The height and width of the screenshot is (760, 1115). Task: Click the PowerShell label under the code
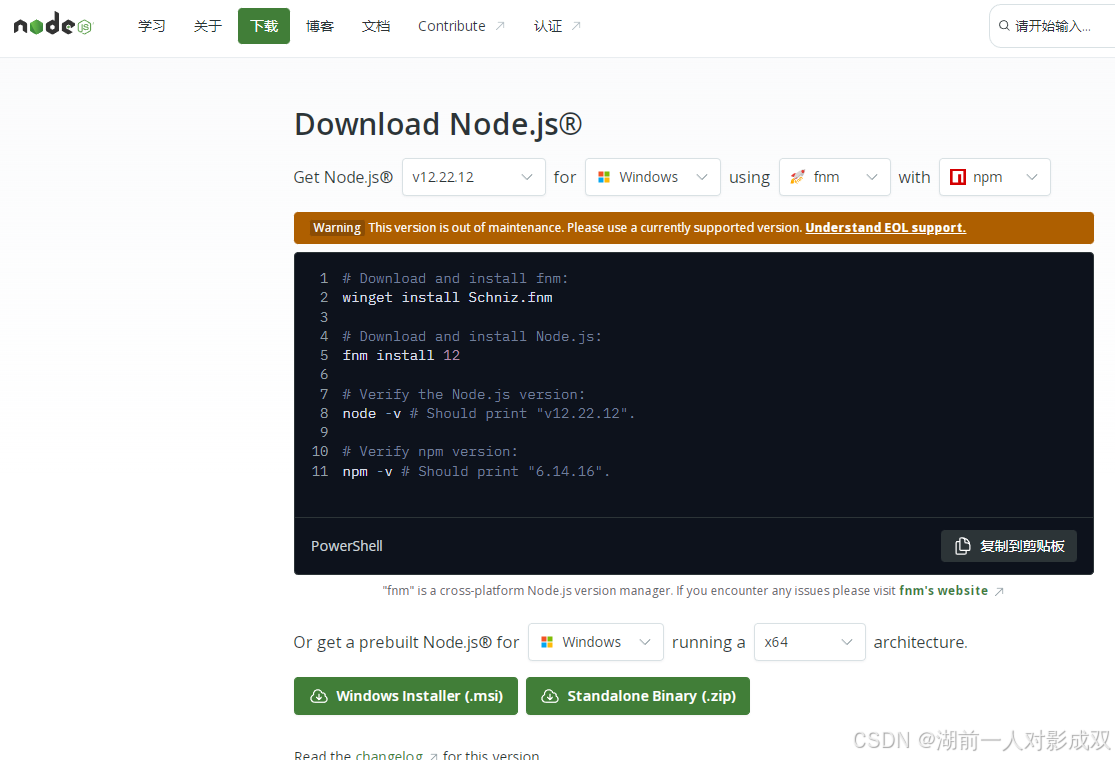coord(347,546)
